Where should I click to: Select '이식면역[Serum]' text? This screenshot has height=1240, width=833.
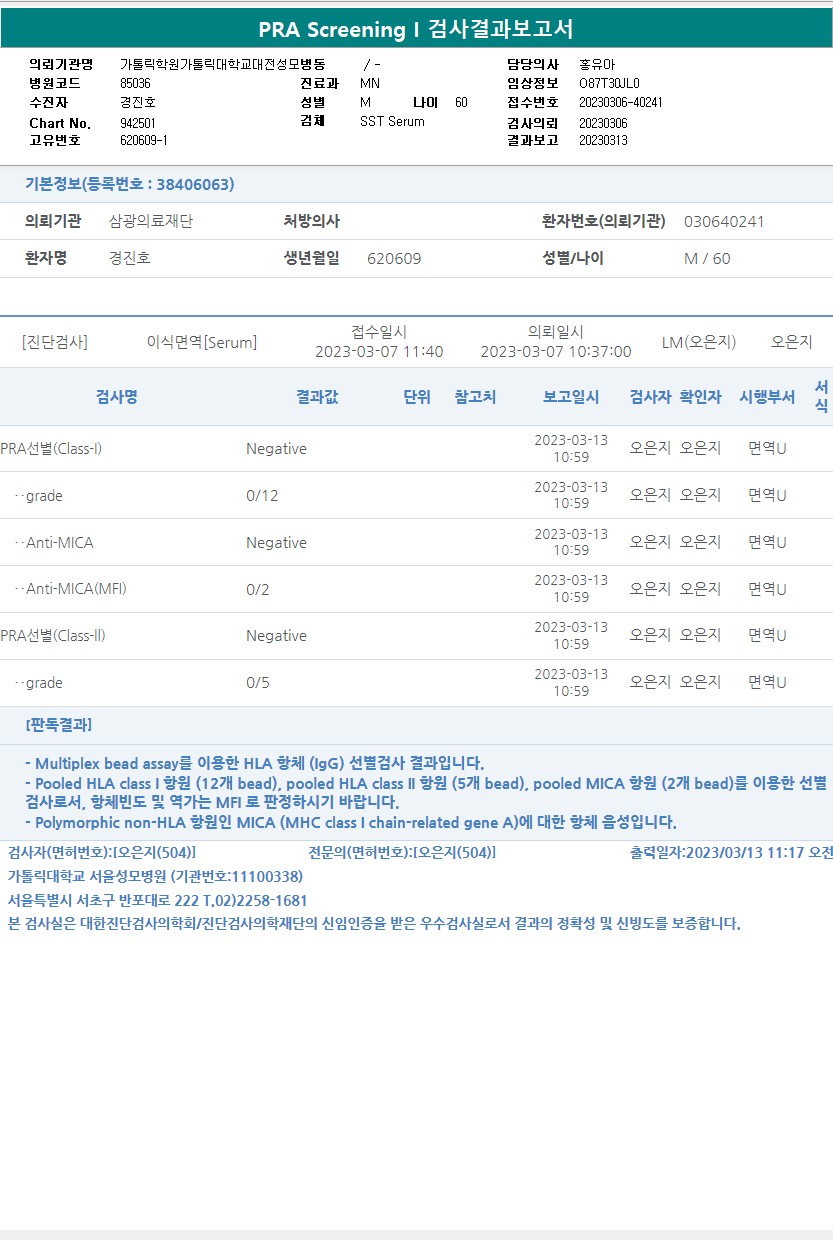[x=202, y=342]
